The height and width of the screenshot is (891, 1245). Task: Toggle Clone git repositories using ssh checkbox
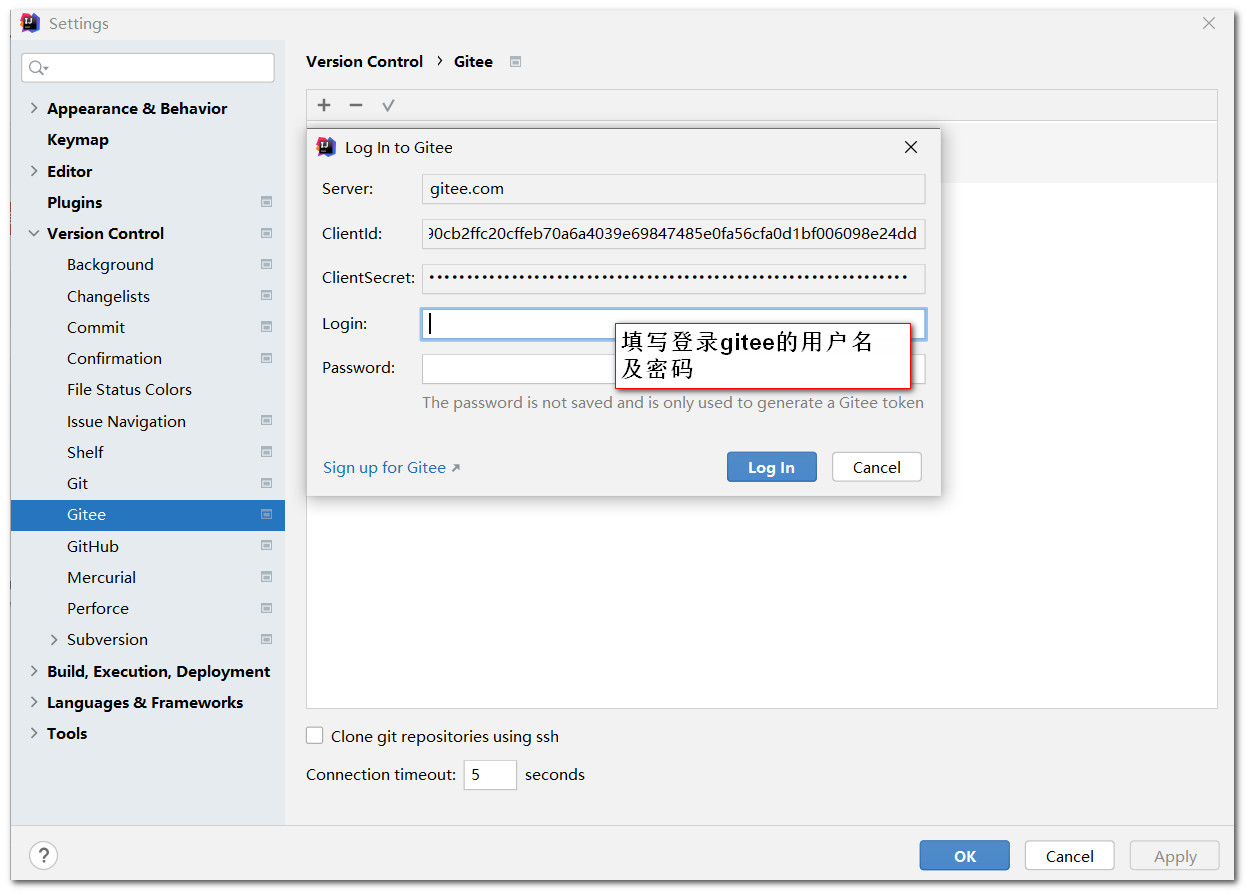315,736
